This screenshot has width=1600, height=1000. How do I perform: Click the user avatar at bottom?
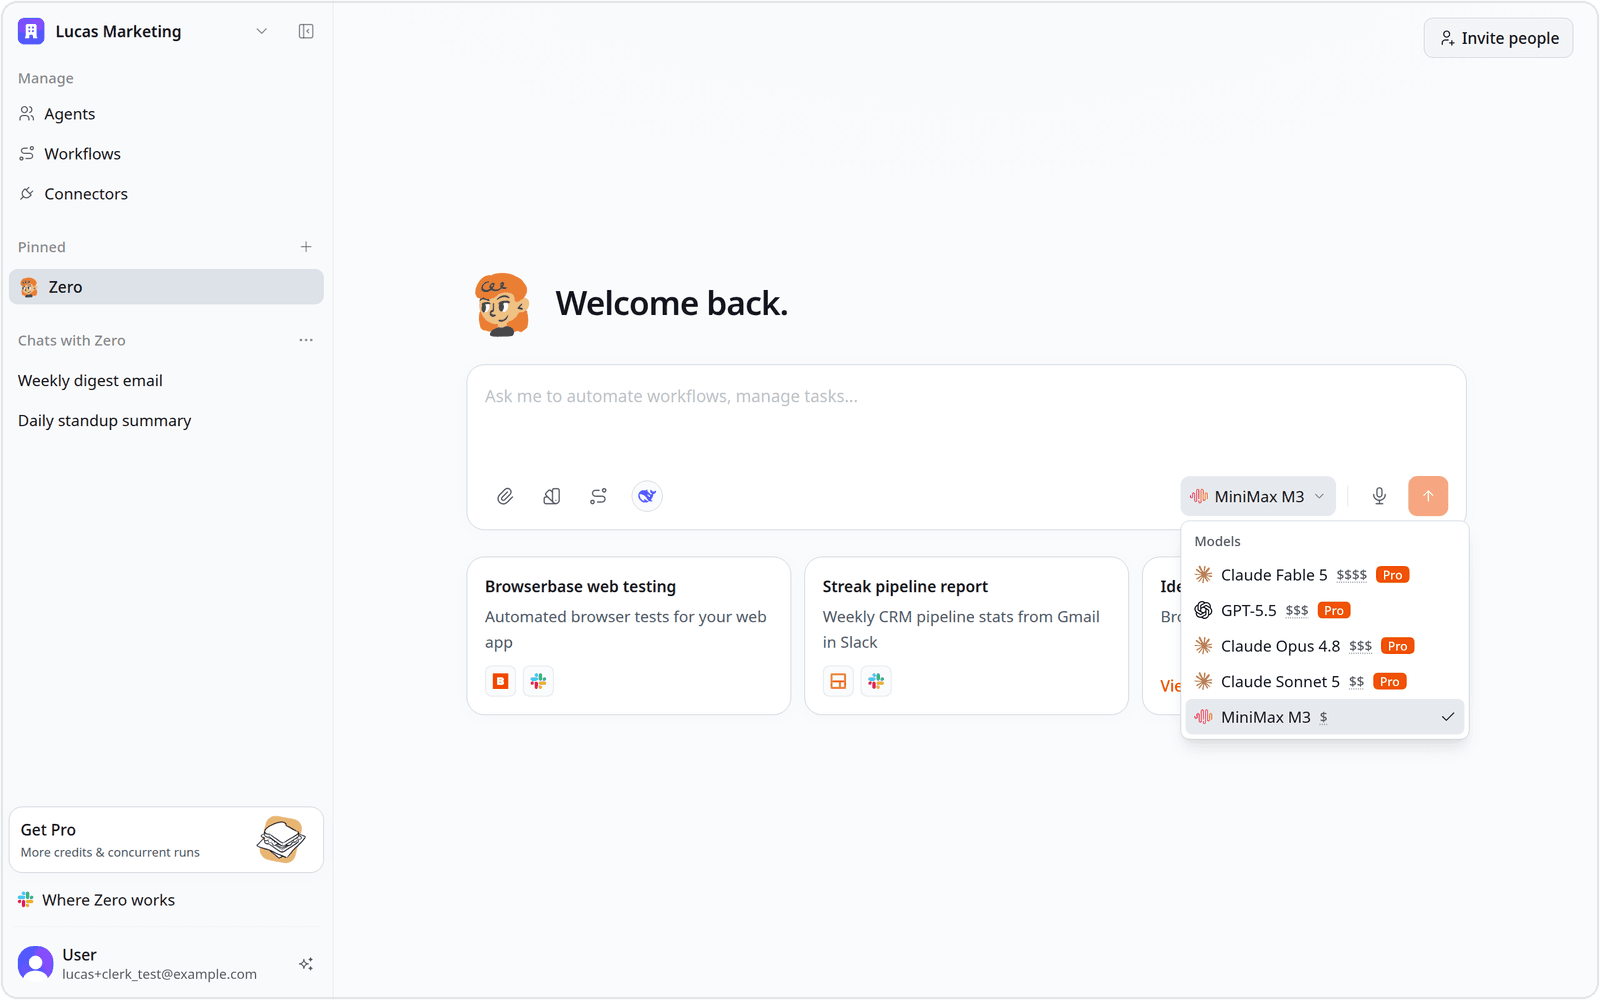pos(36,964)
